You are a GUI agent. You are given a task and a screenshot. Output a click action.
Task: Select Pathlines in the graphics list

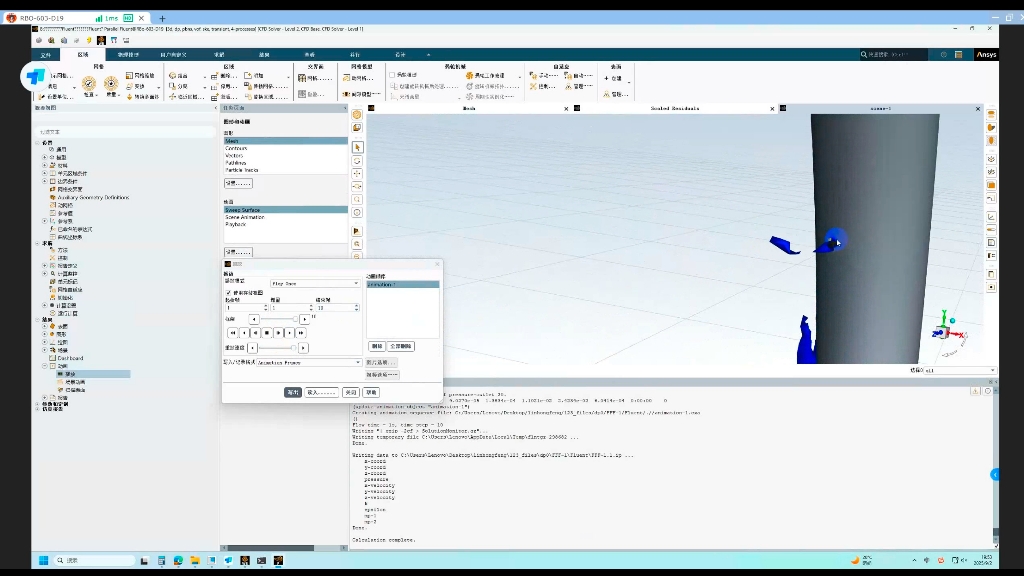pos(236,163)
